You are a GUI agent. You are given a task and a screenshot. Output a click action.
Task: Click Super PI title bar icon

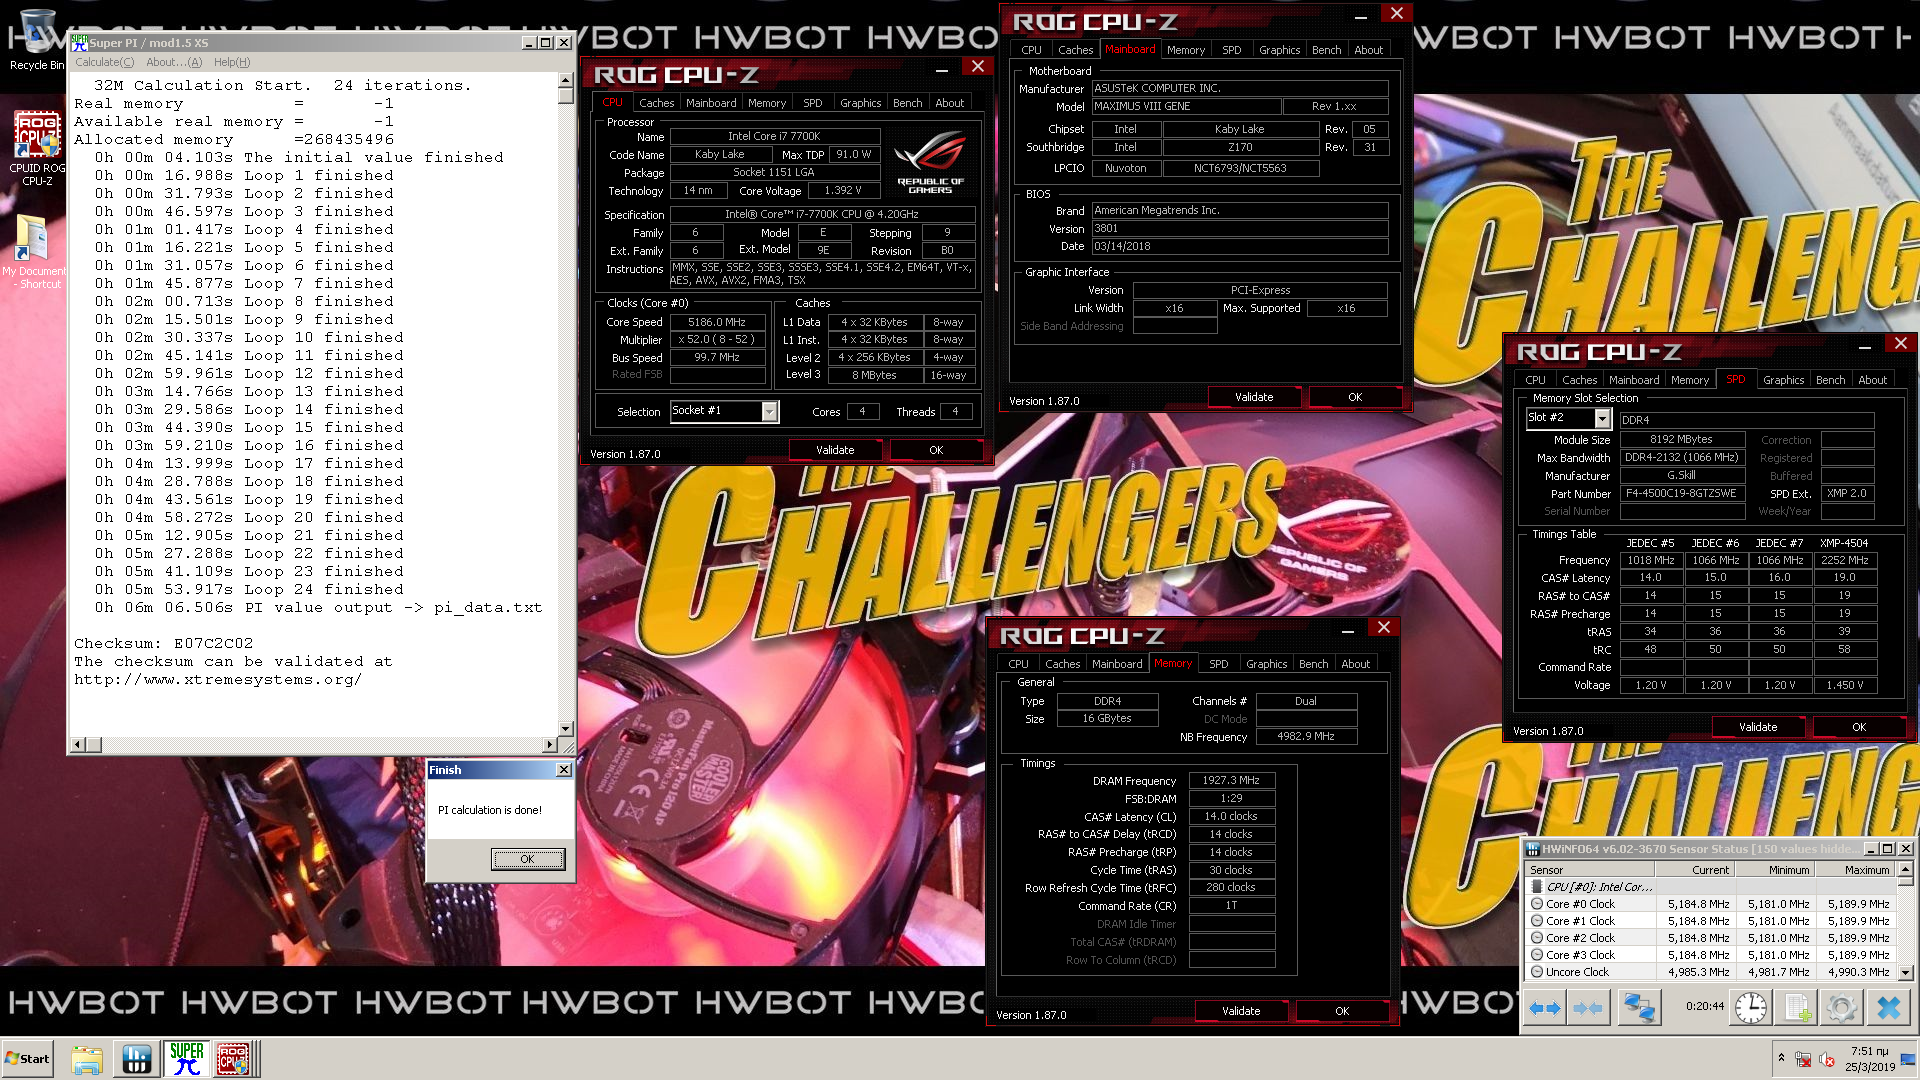(x=79, y=43)
